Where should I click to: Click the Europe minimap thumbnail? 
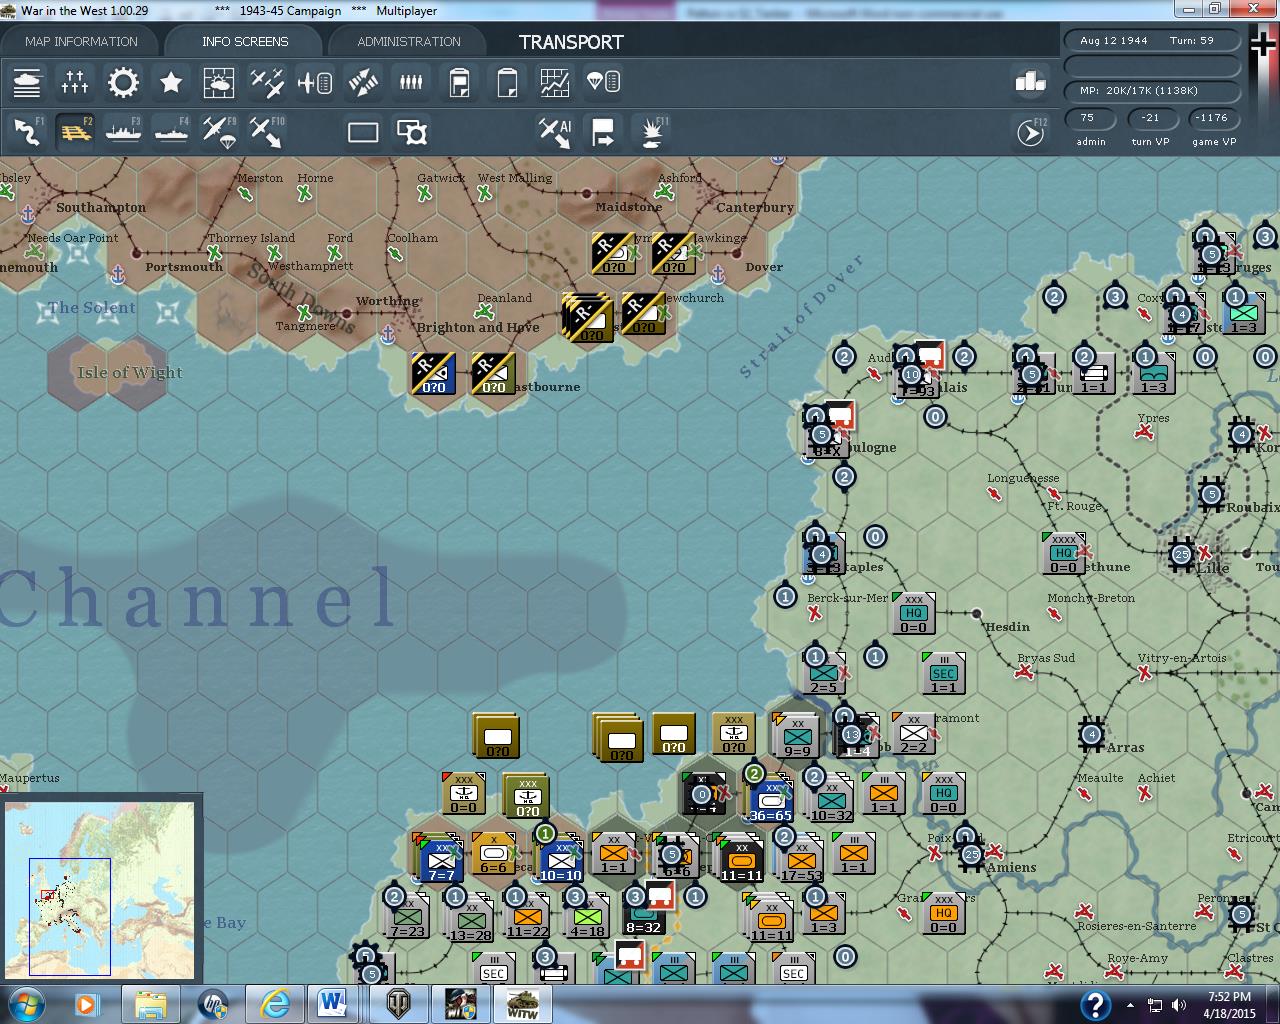(100, 888)
